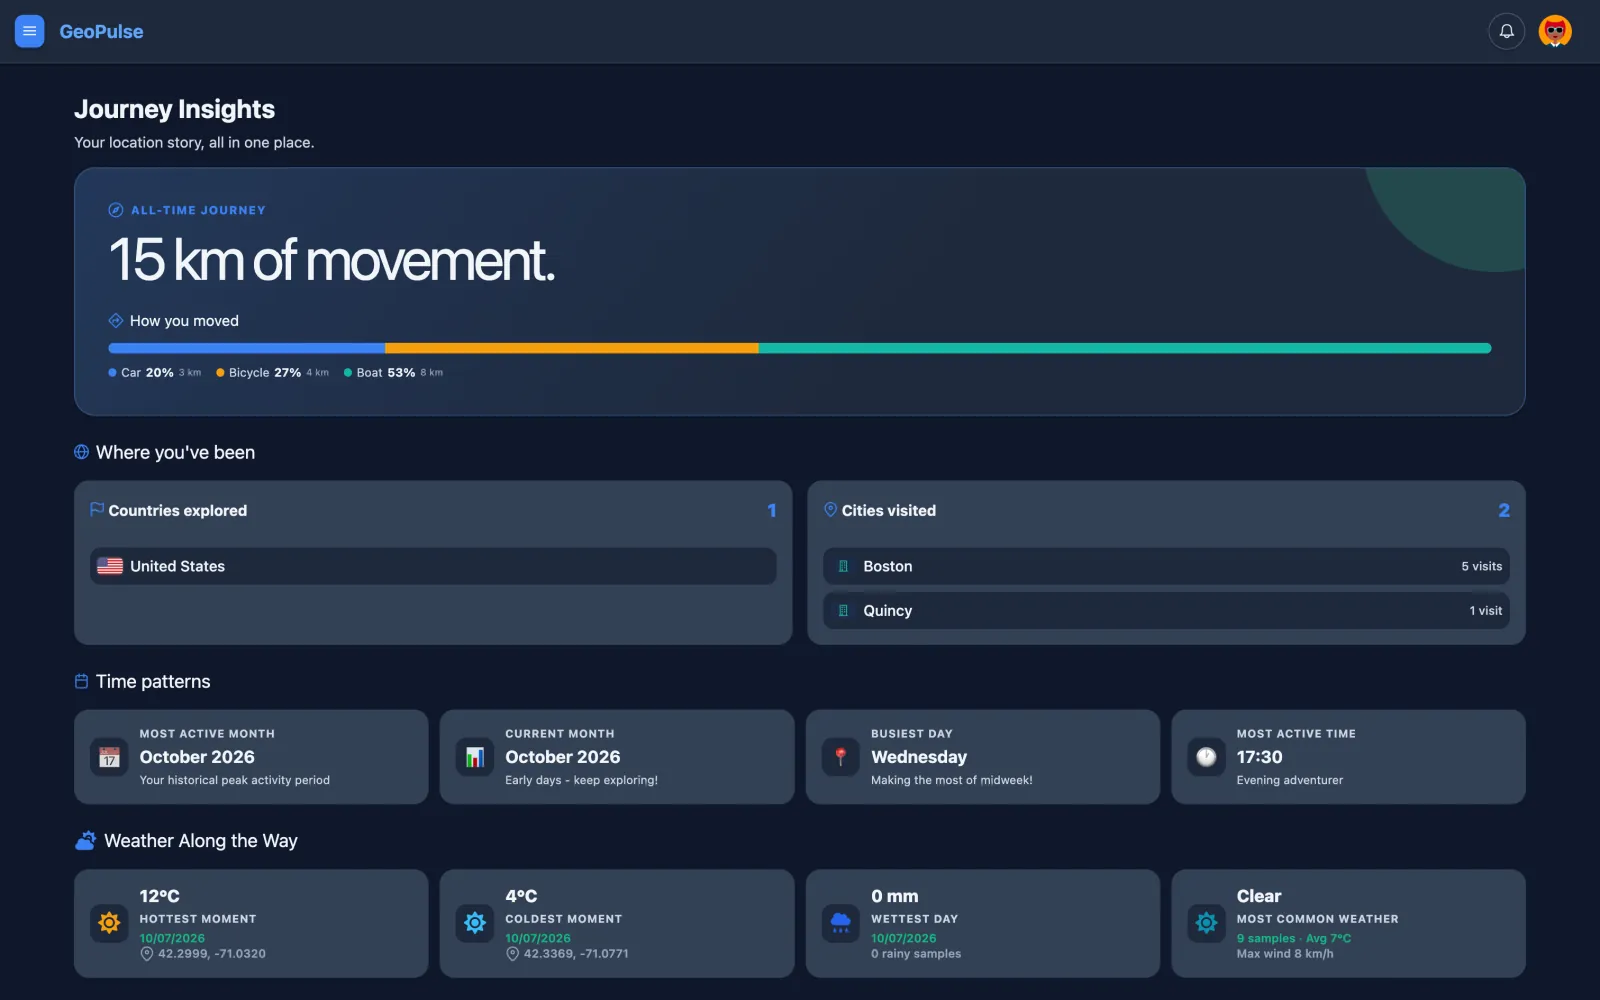The height and width of the screenshot is (1000, 1600).
Task: Click the sun icon in Hottest Moment card
Action: pyautogui.click(x=109, y=923)
